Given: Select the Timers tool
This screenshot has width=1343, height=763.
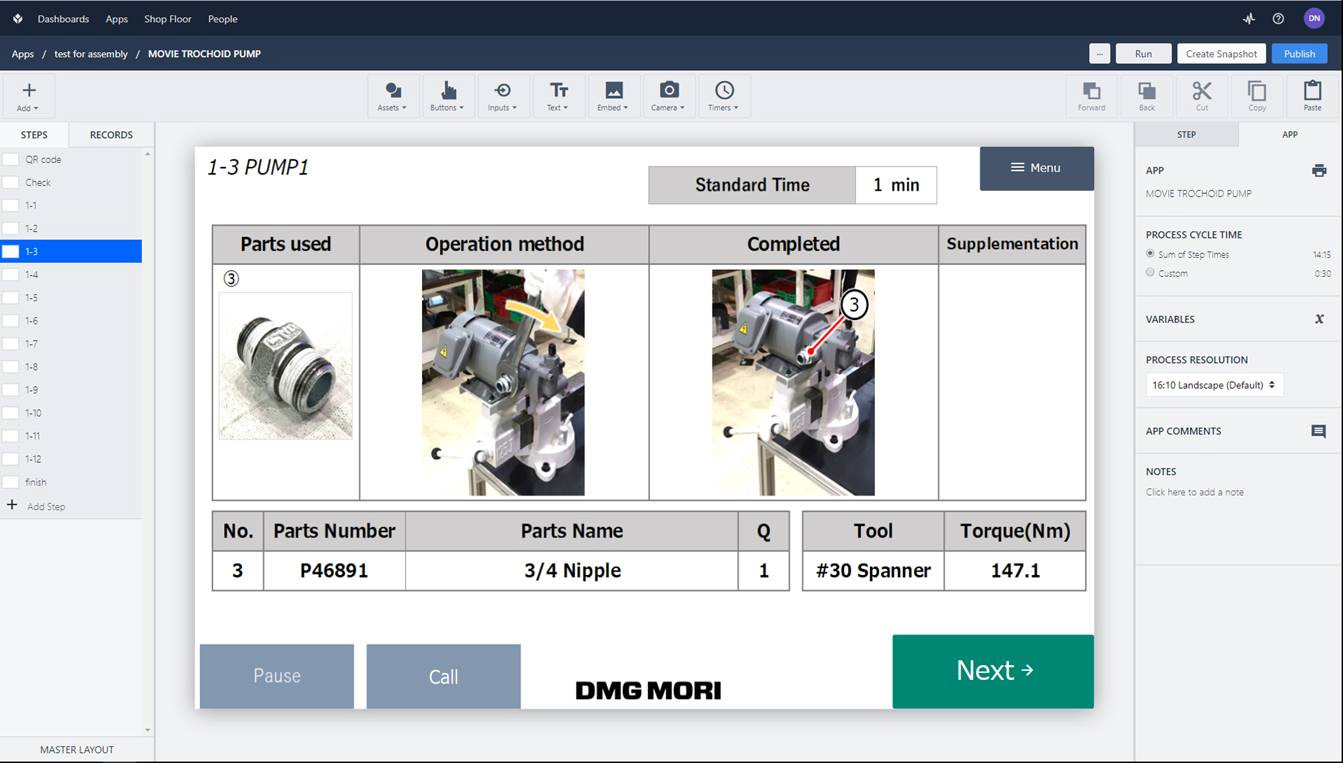Looking at the screenshot, I should tap(723, 95).
